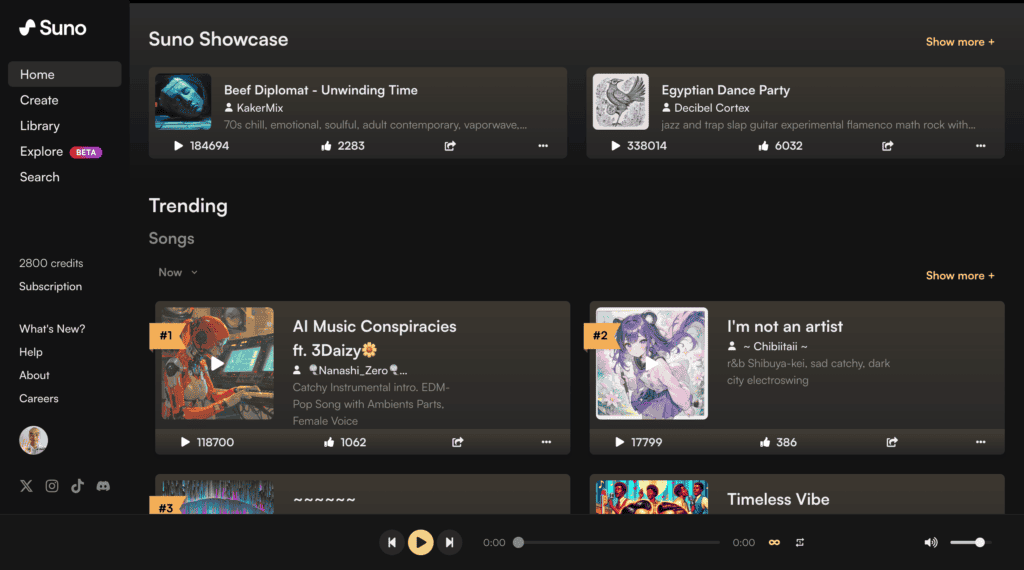Screen dimensions: 1024x570
Task: Open the Create page
Action: (39, 100)
